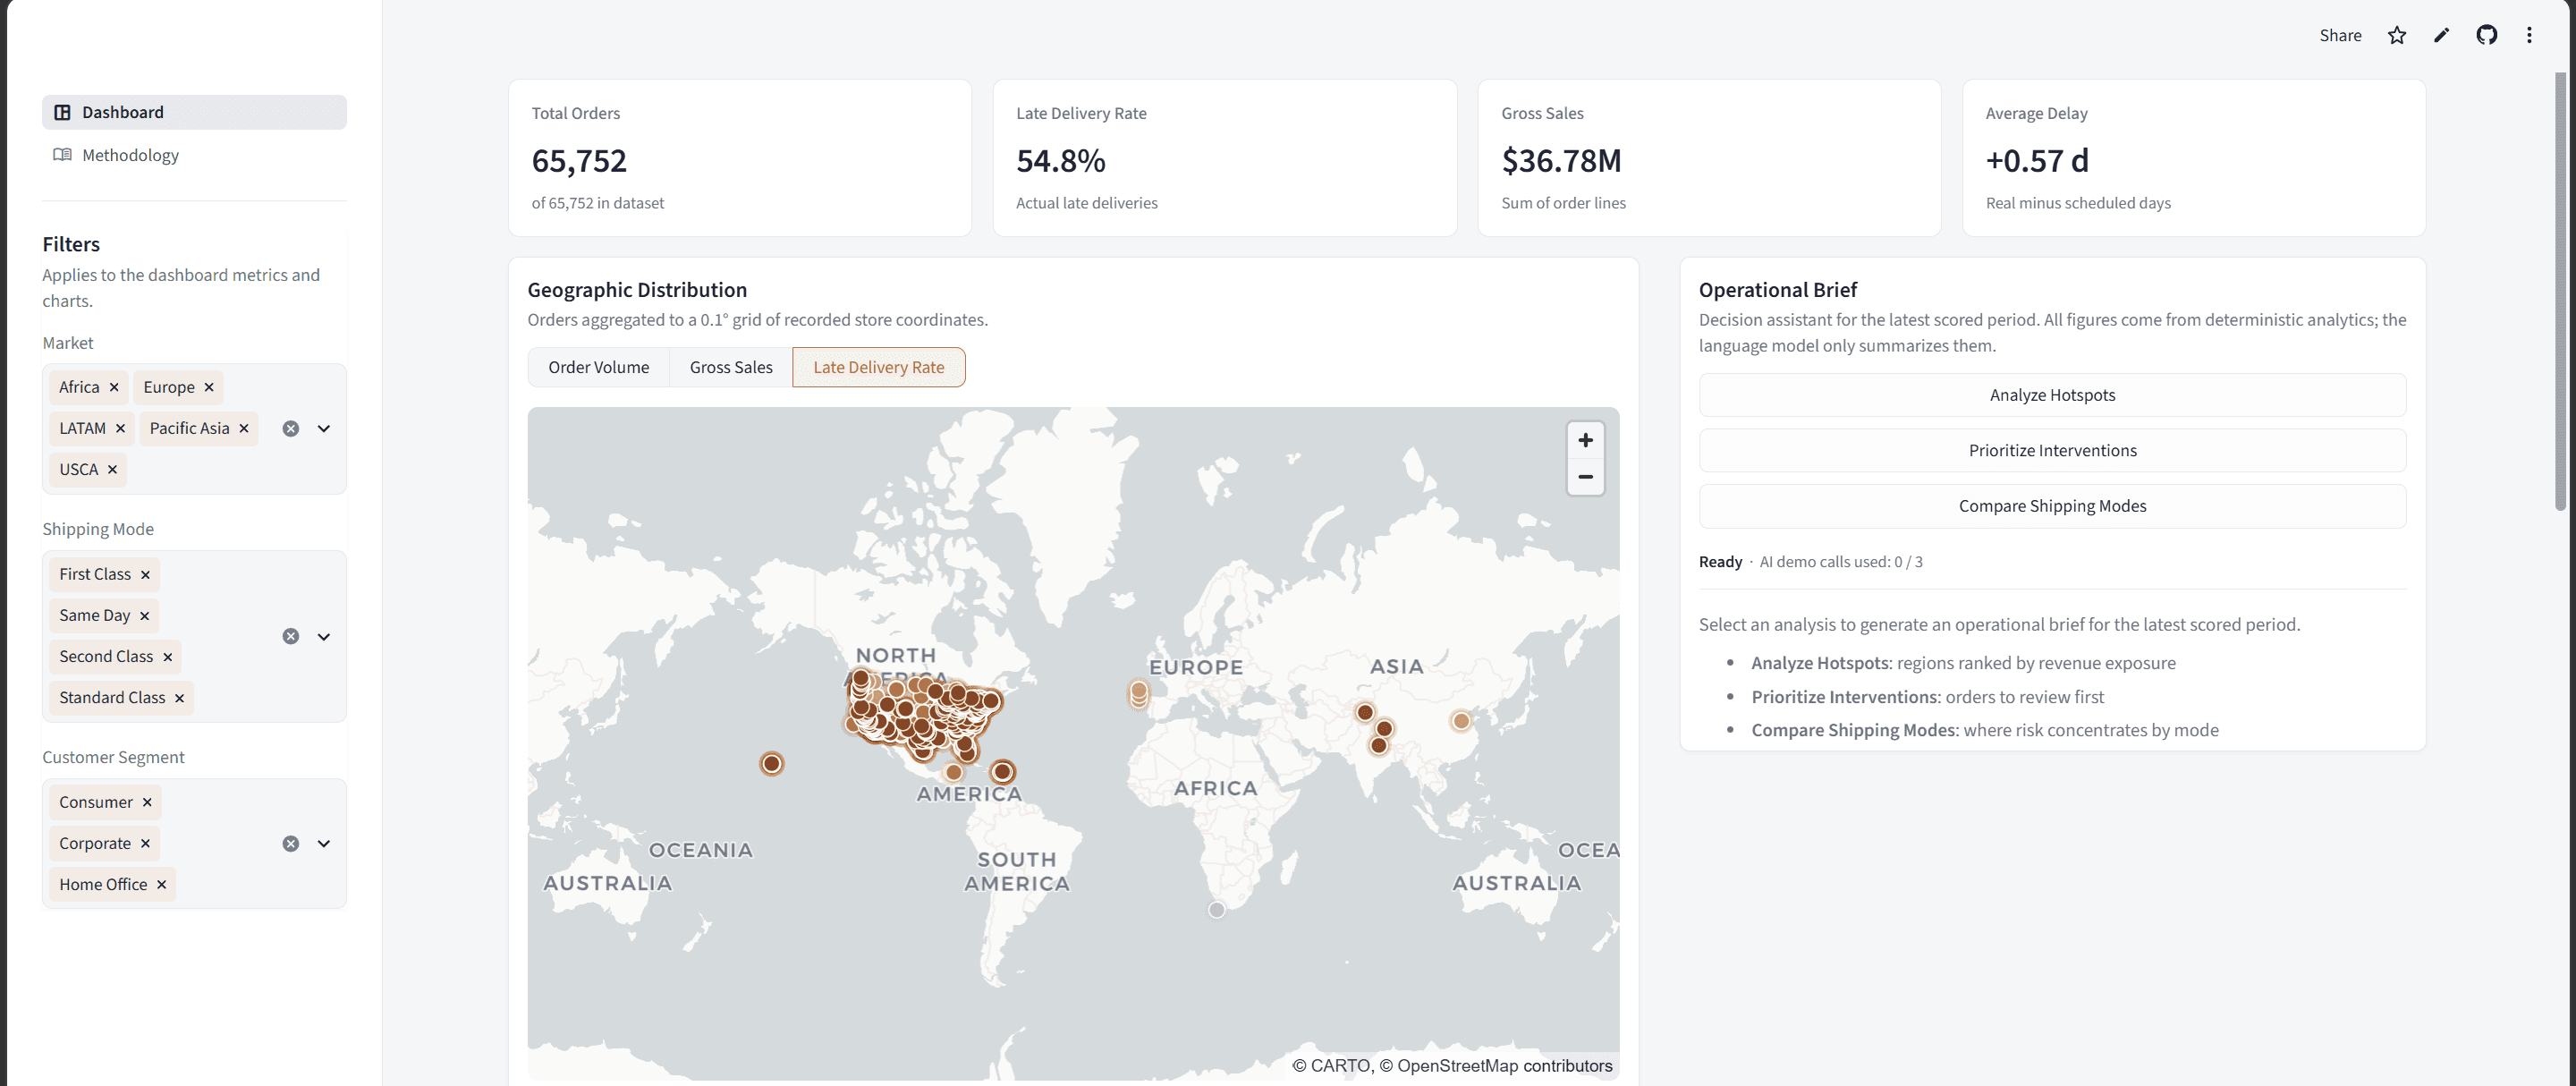The width and height of the screenshot is (2576, 1086).
Task: Clear all Market filter selections
Action: point(291,428)
